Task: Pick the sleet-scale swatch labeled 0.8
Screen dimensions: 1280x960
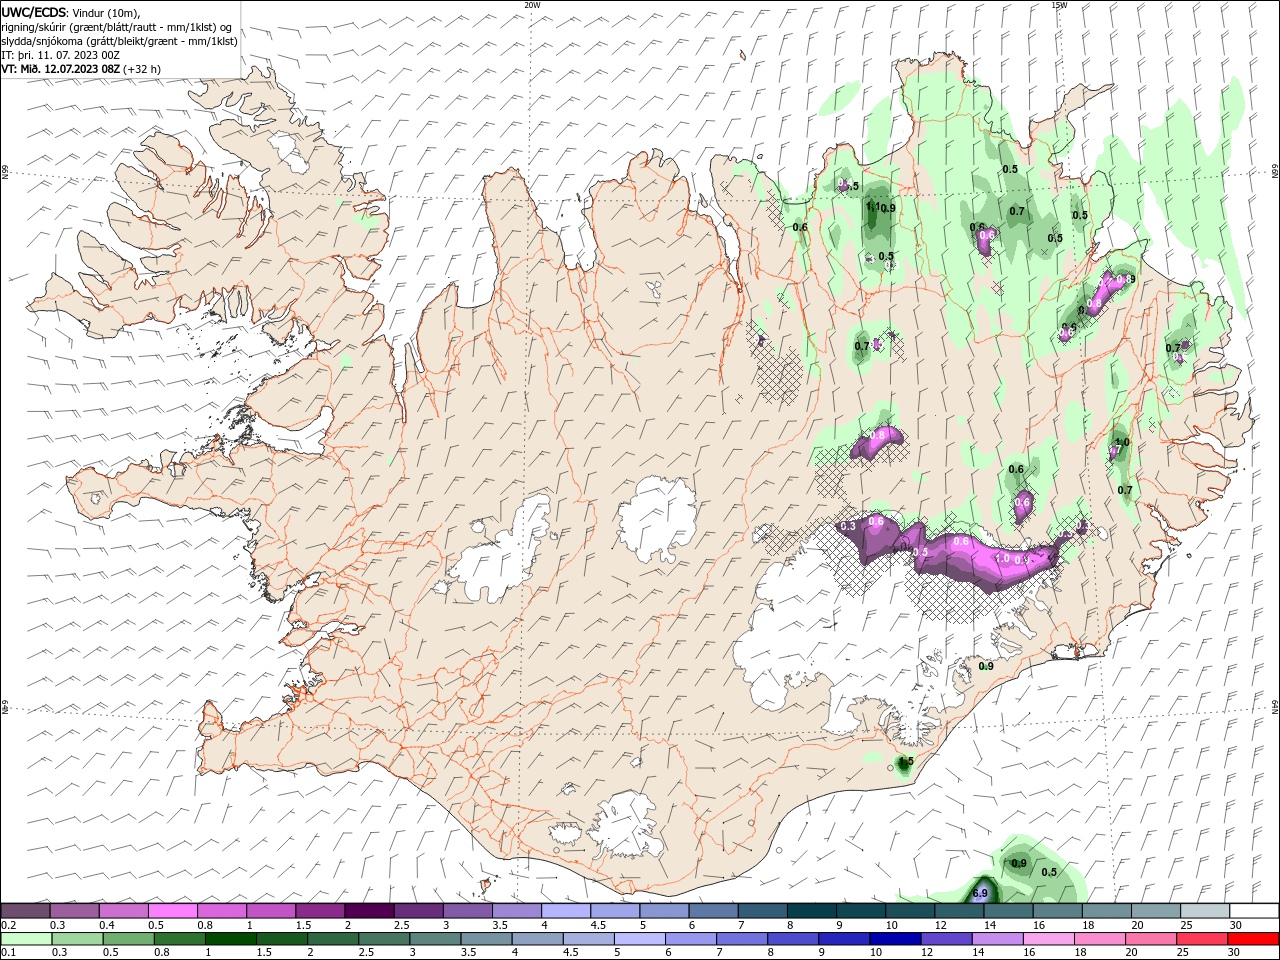Action: (222, 911)
